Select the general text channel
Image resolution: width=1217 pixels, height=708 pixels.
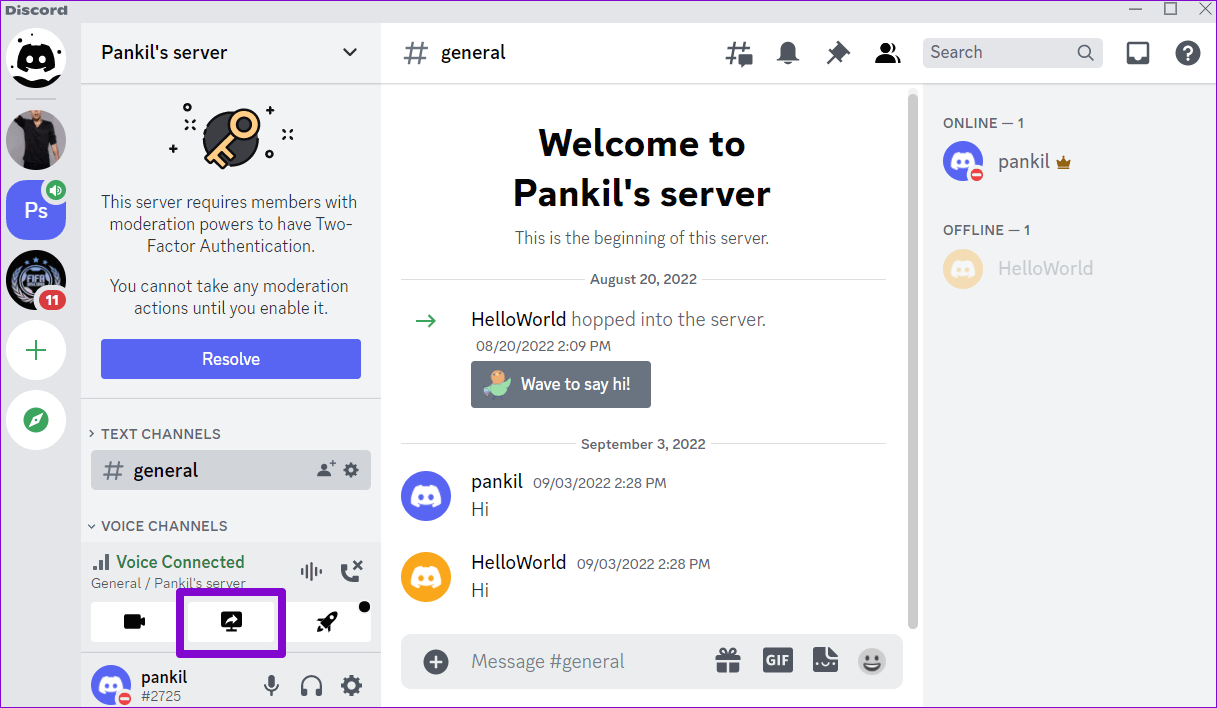(x=231, y=470)
